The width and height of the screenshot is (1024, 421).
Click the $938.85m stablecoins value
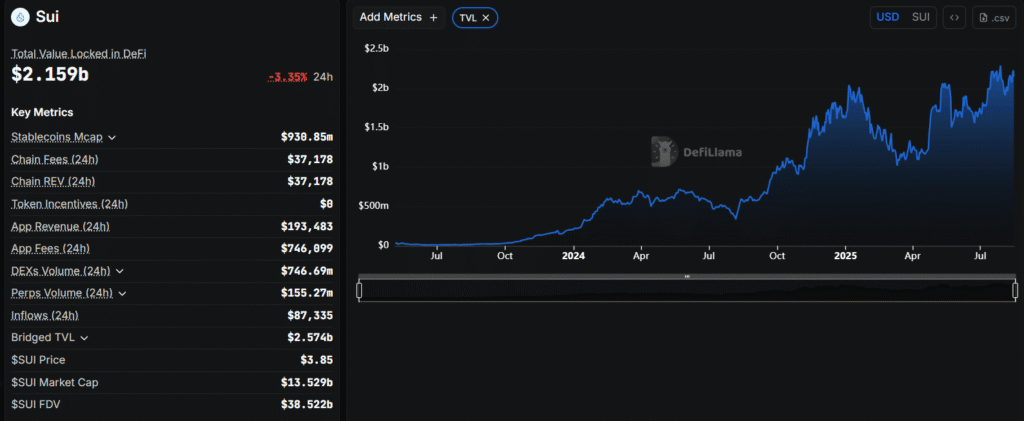click(306, 137)
